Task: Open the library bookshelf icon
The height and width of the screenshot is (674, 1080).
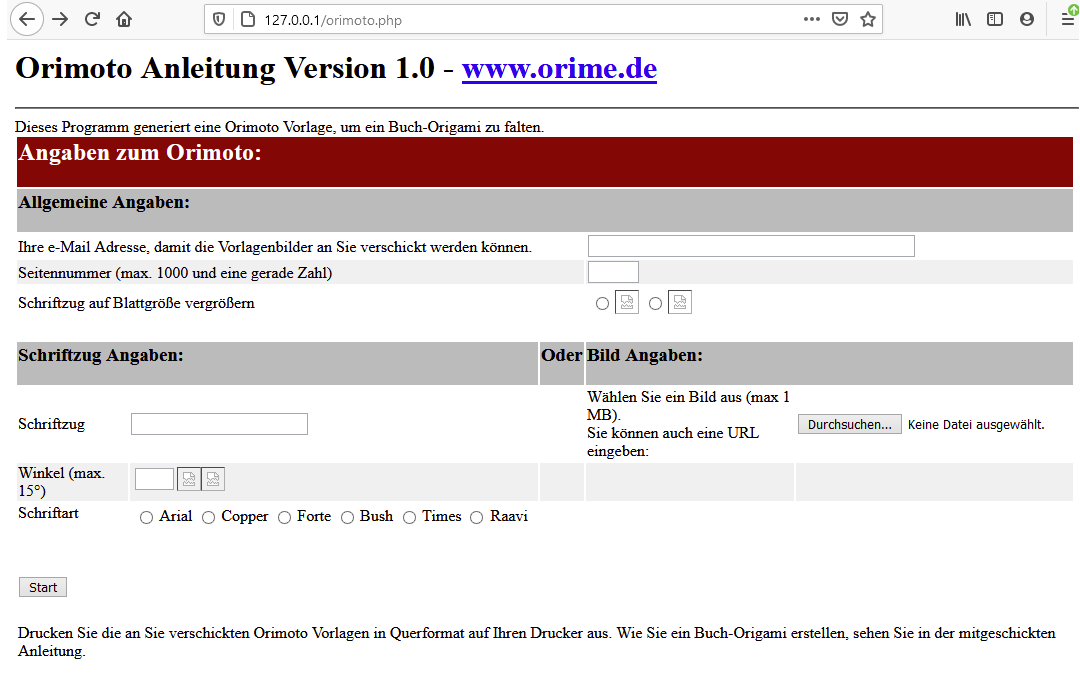Action: pyautogui.click(x=963, y=19)
